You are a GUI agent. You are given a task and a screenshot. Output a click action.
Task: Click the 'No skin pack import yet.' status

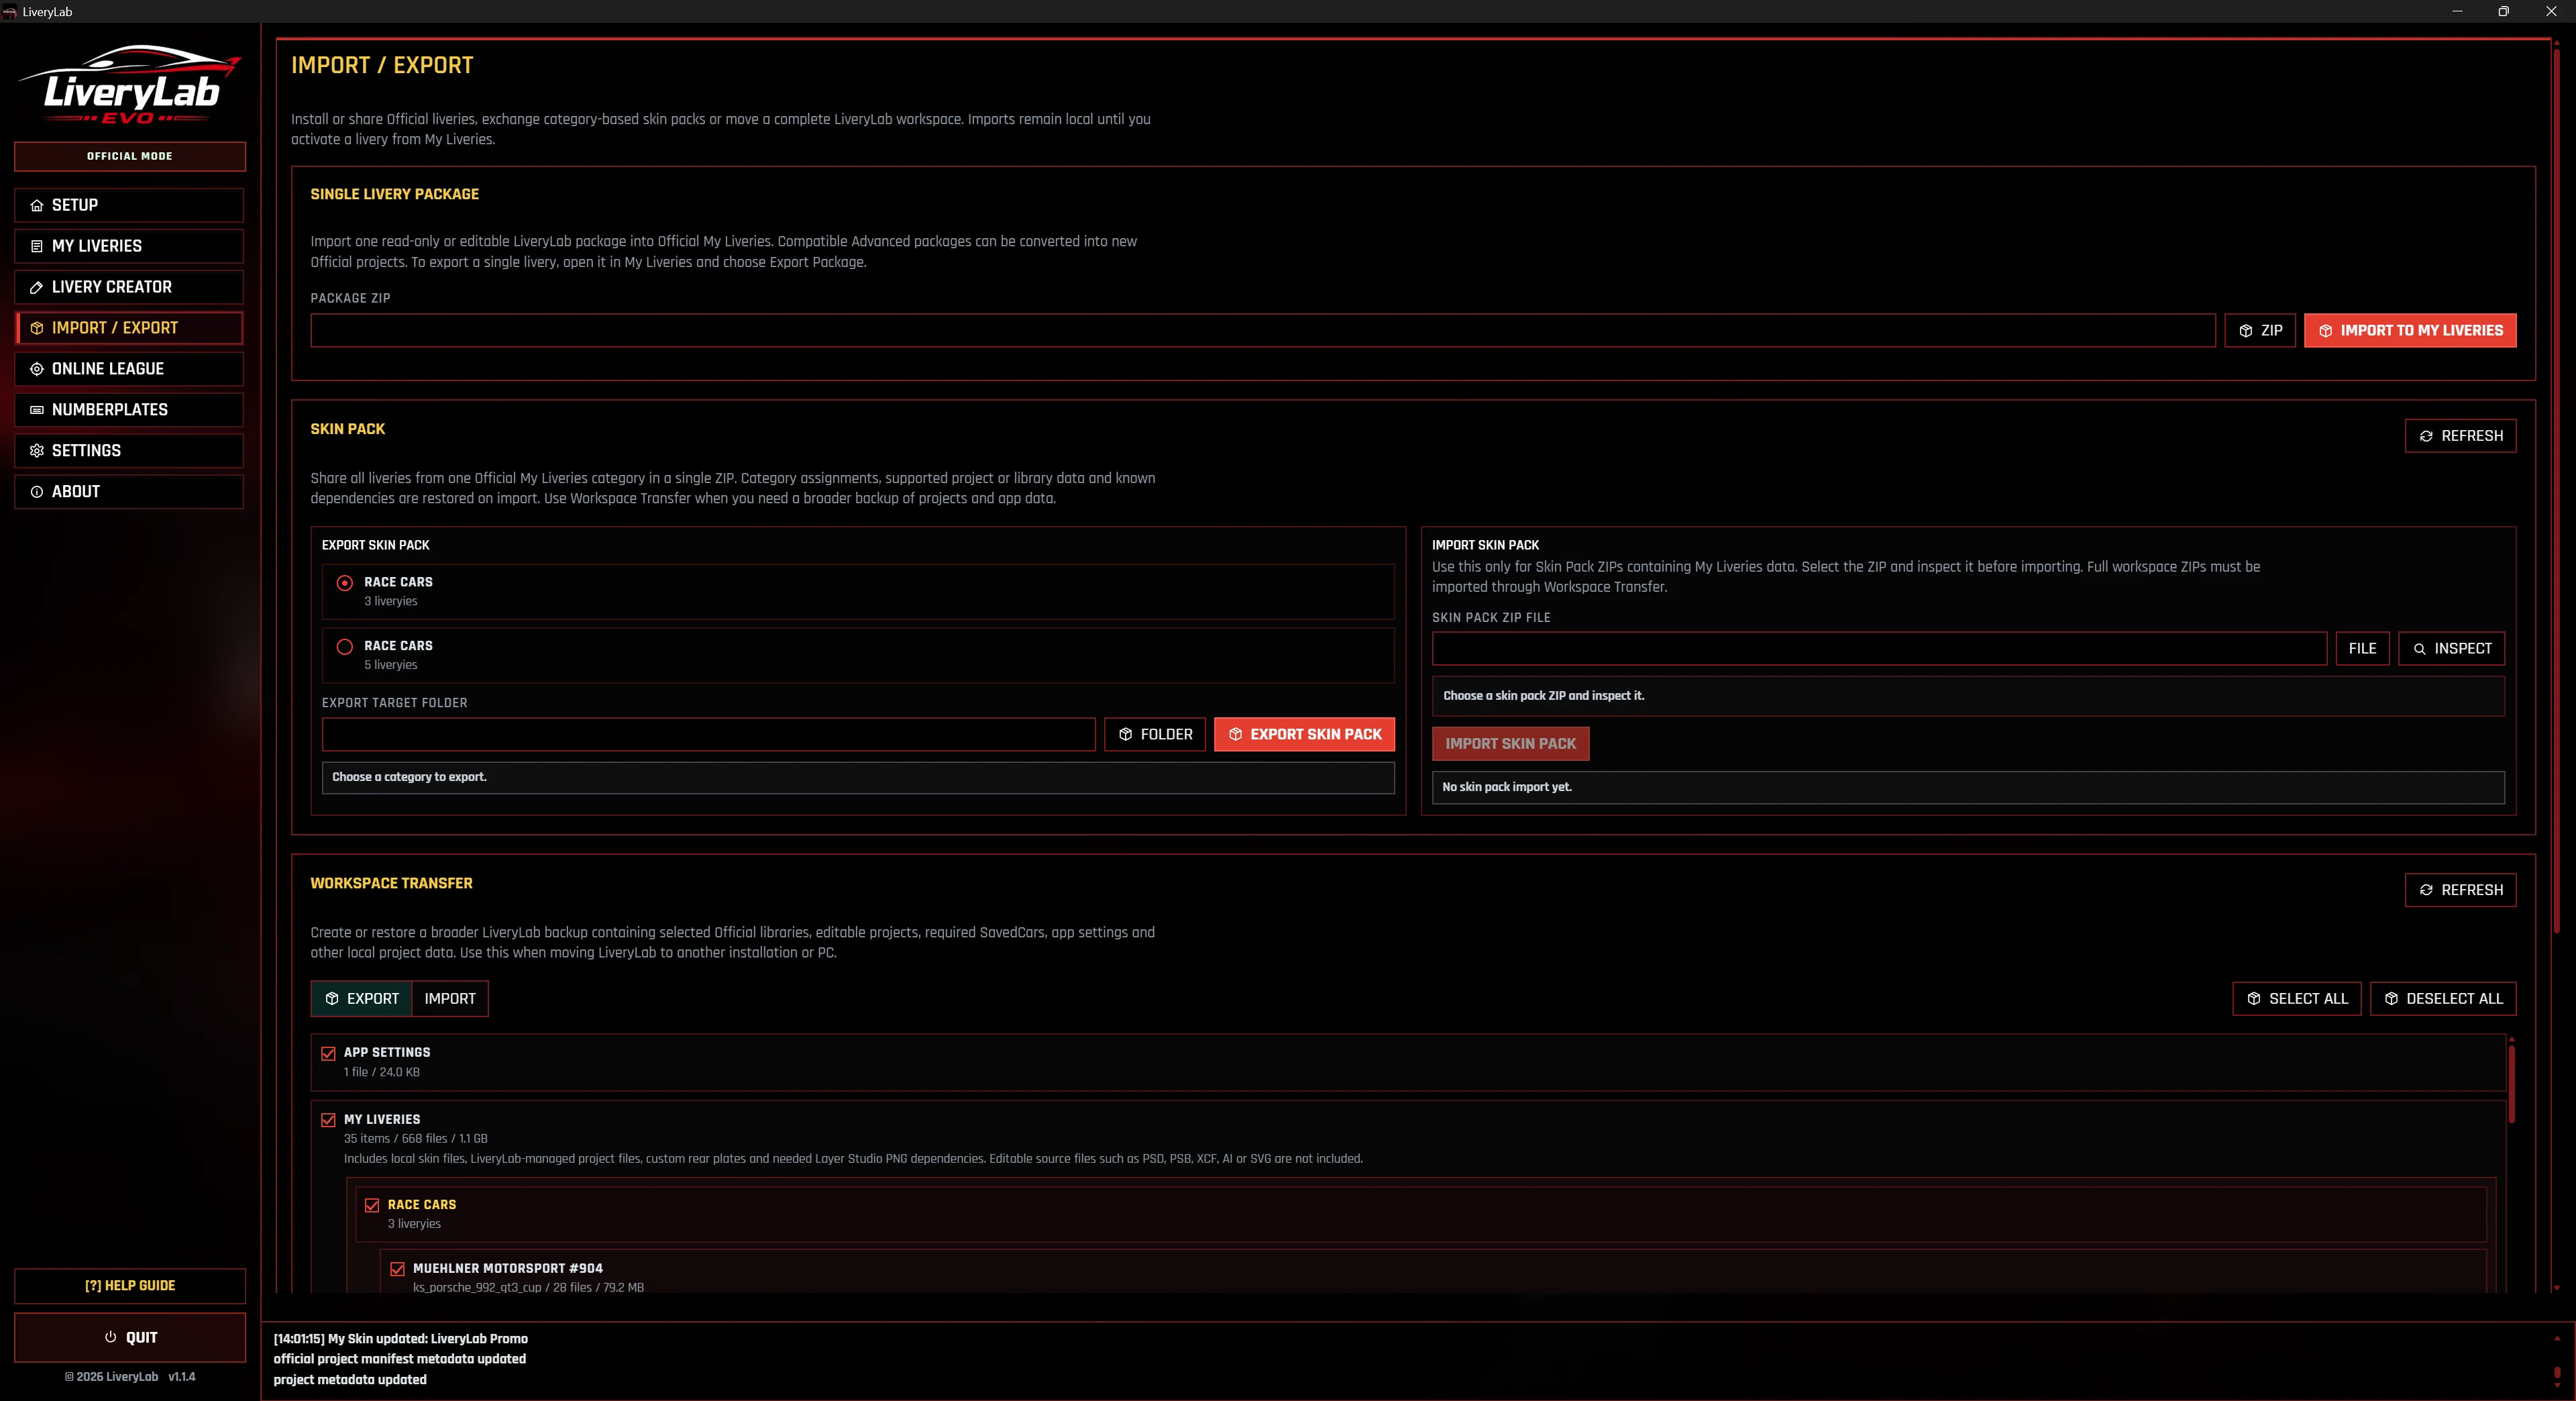(x=1507, y=787)
